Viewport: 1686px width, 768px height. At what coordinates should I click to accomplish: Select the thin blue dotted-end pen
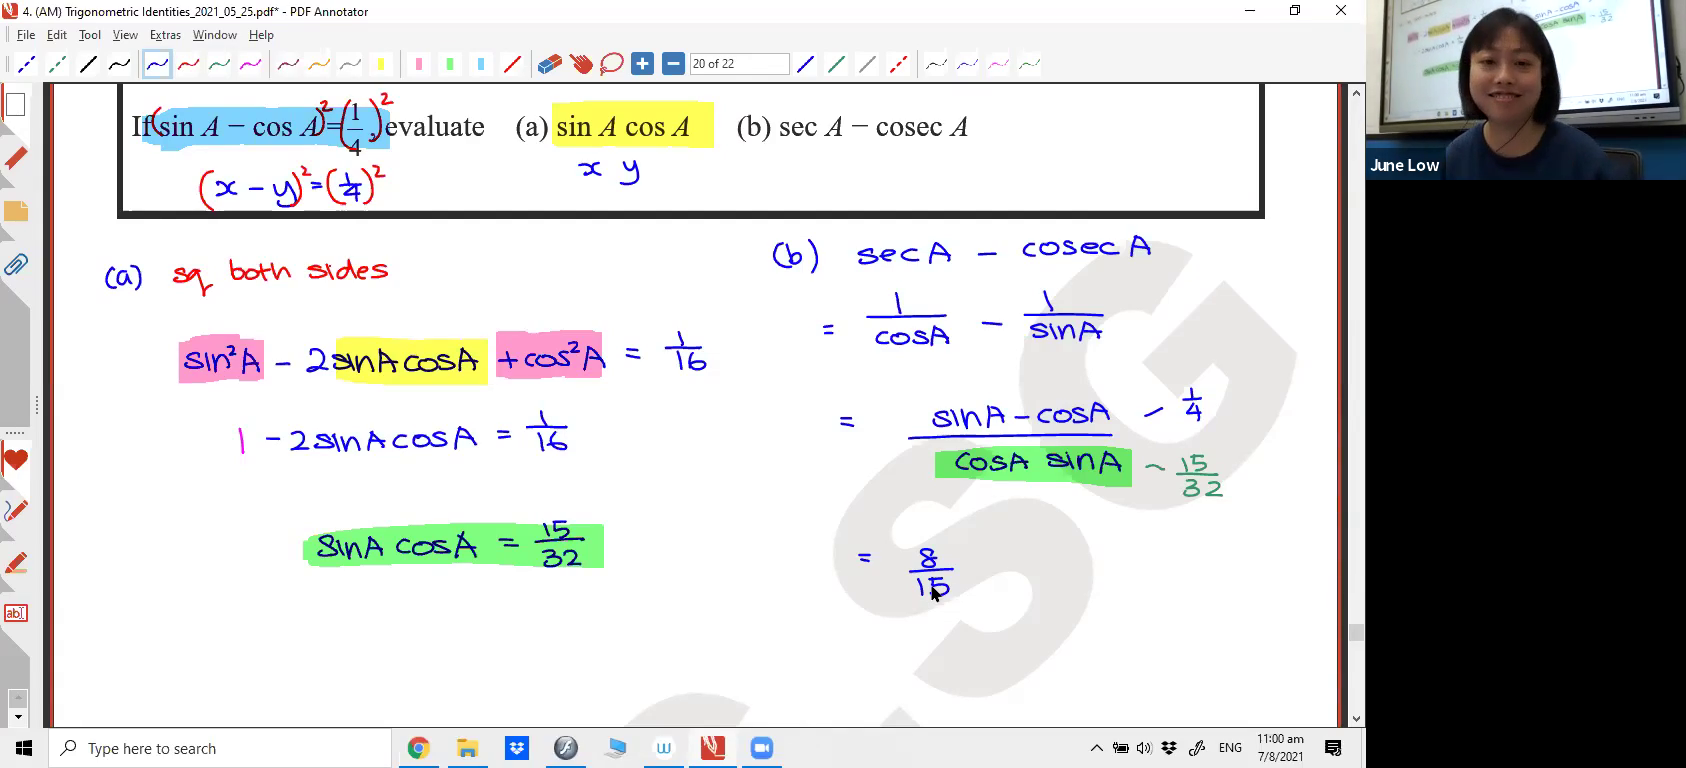click(967, 65)
